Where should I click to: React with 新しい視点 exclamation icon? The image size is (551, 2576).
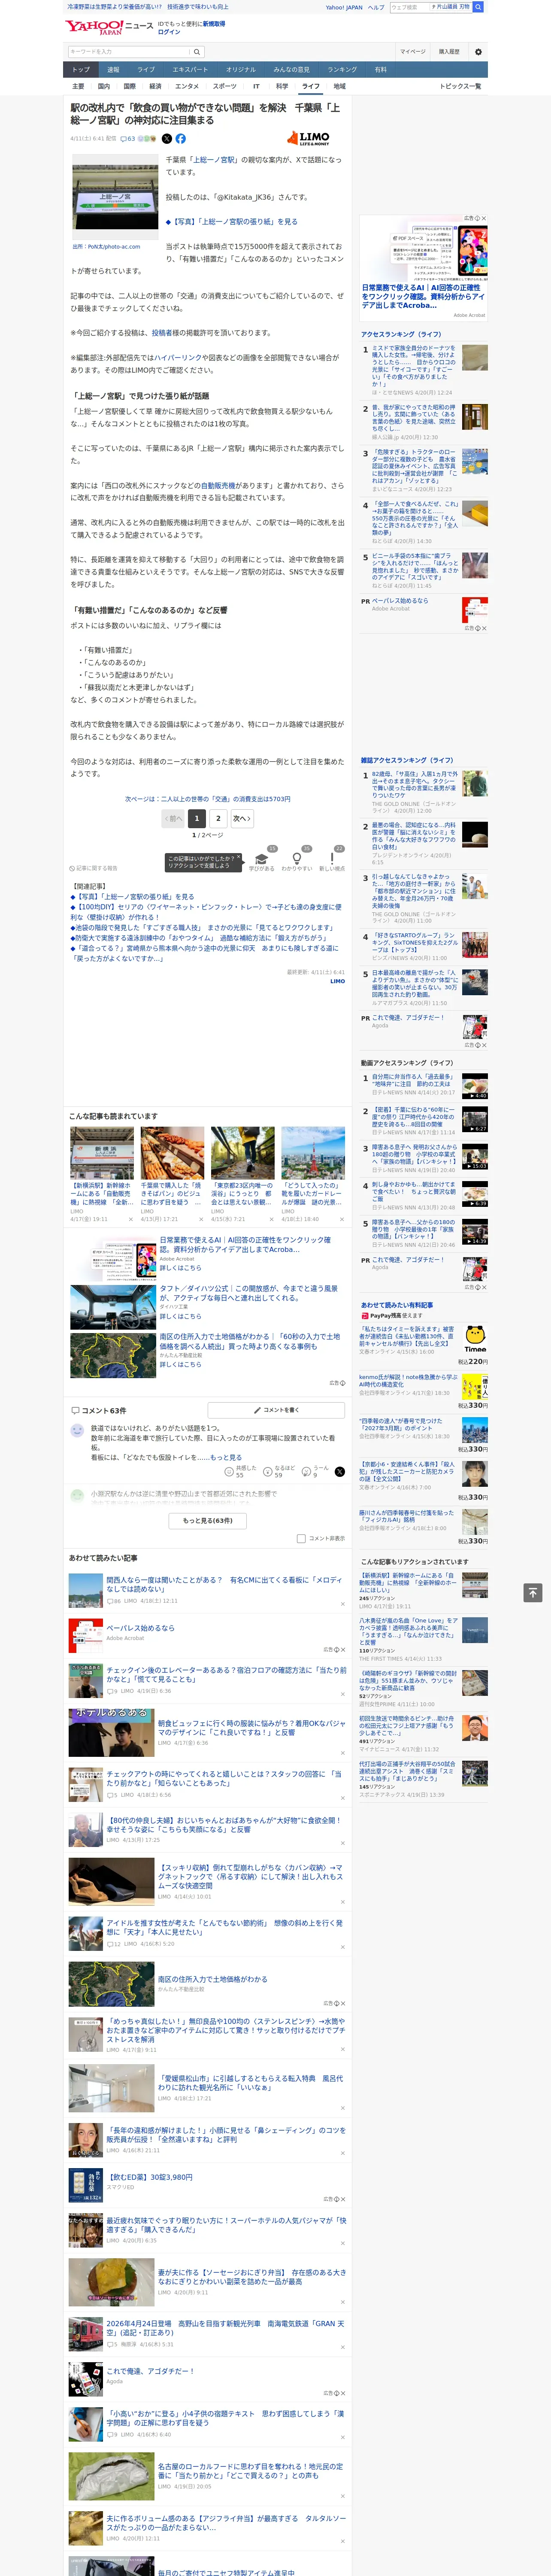[332, 859]
